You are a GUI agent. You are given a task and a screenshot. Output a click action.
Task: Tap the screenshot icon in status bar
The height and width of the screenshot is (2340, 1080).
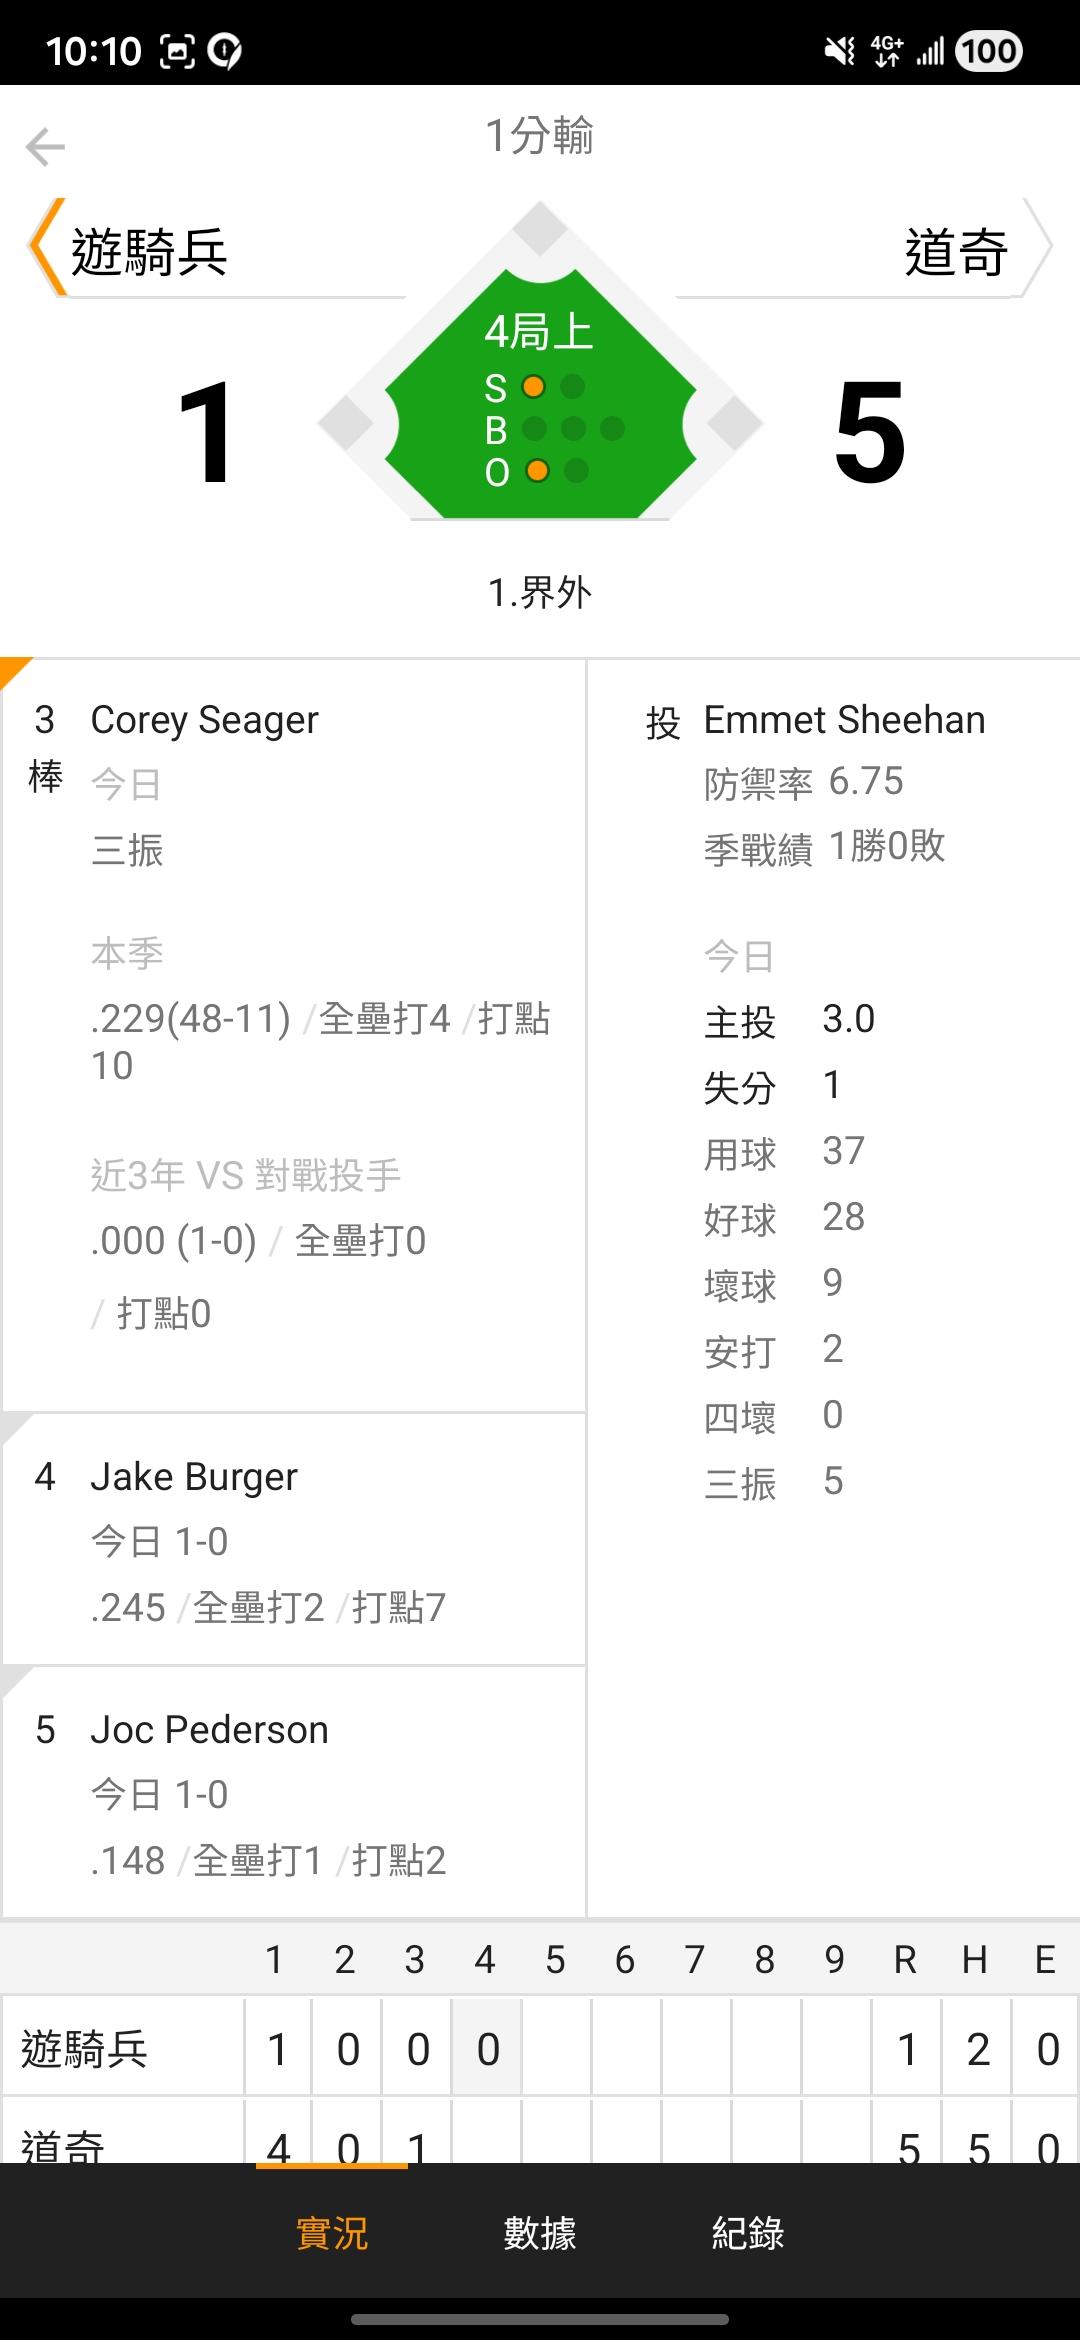coord(177,51)
